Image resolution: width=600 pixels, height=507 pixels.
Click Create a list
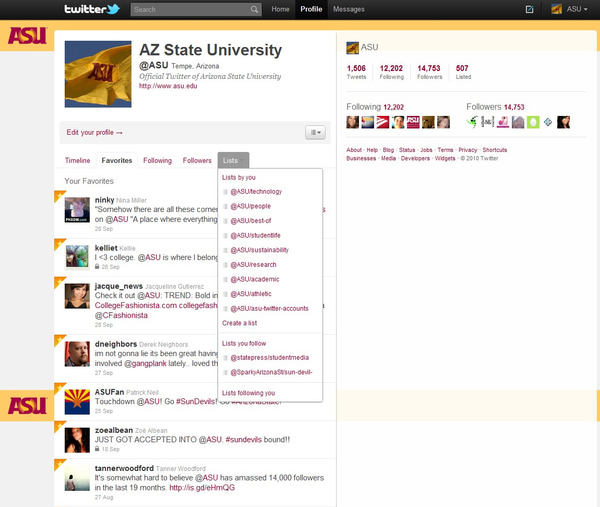[240, 323]
